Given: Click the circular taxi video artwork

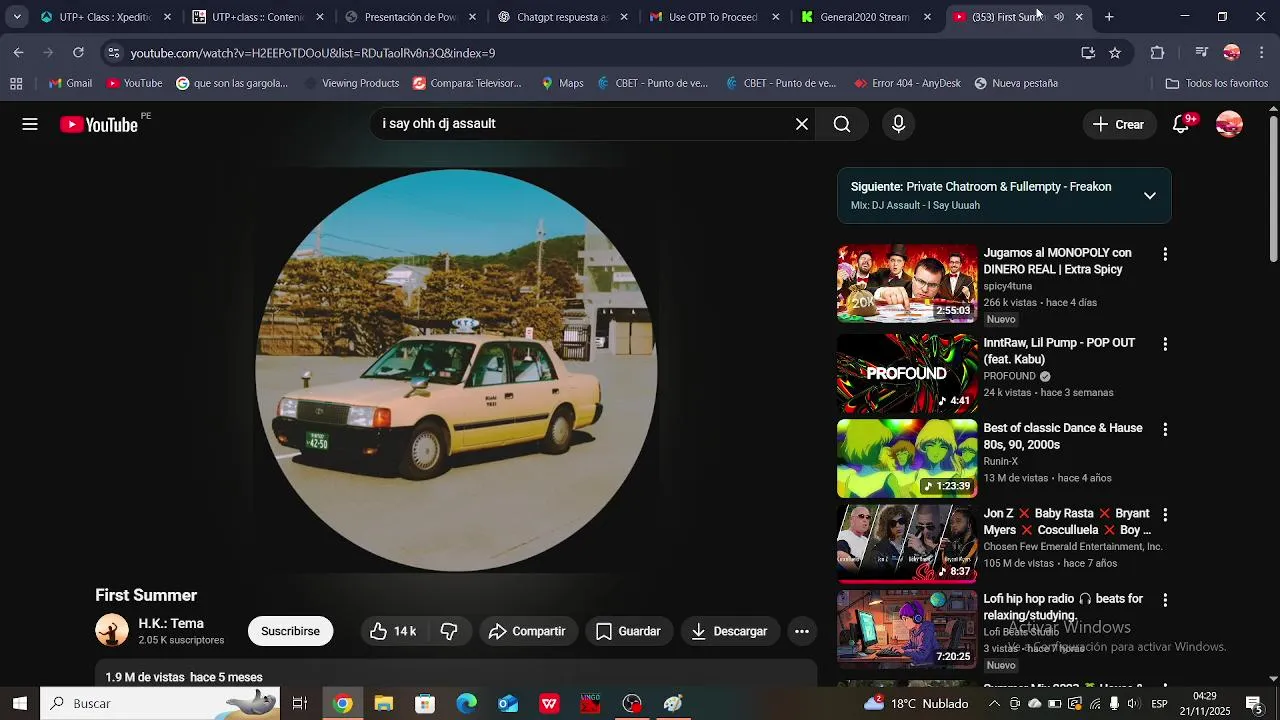Looking at the screenshot, I should point(456,370).
